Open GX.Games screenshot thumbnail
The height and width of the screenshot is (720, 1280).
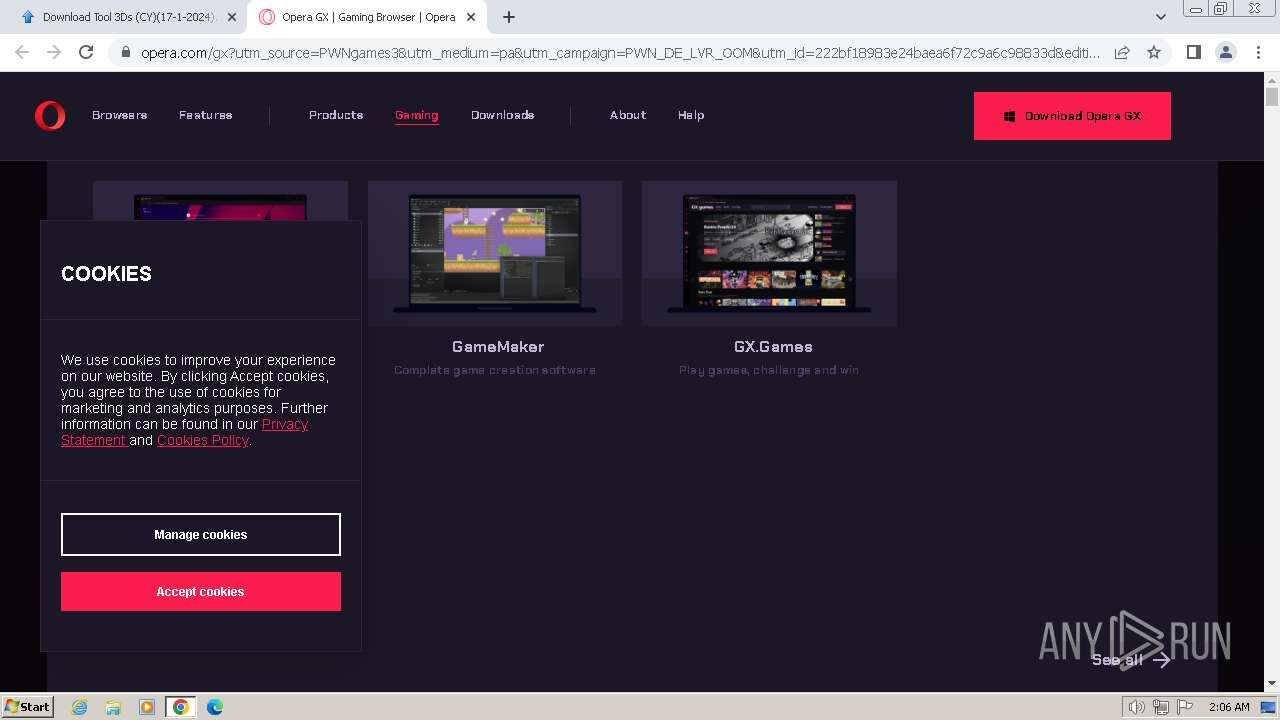click(769, 253)
